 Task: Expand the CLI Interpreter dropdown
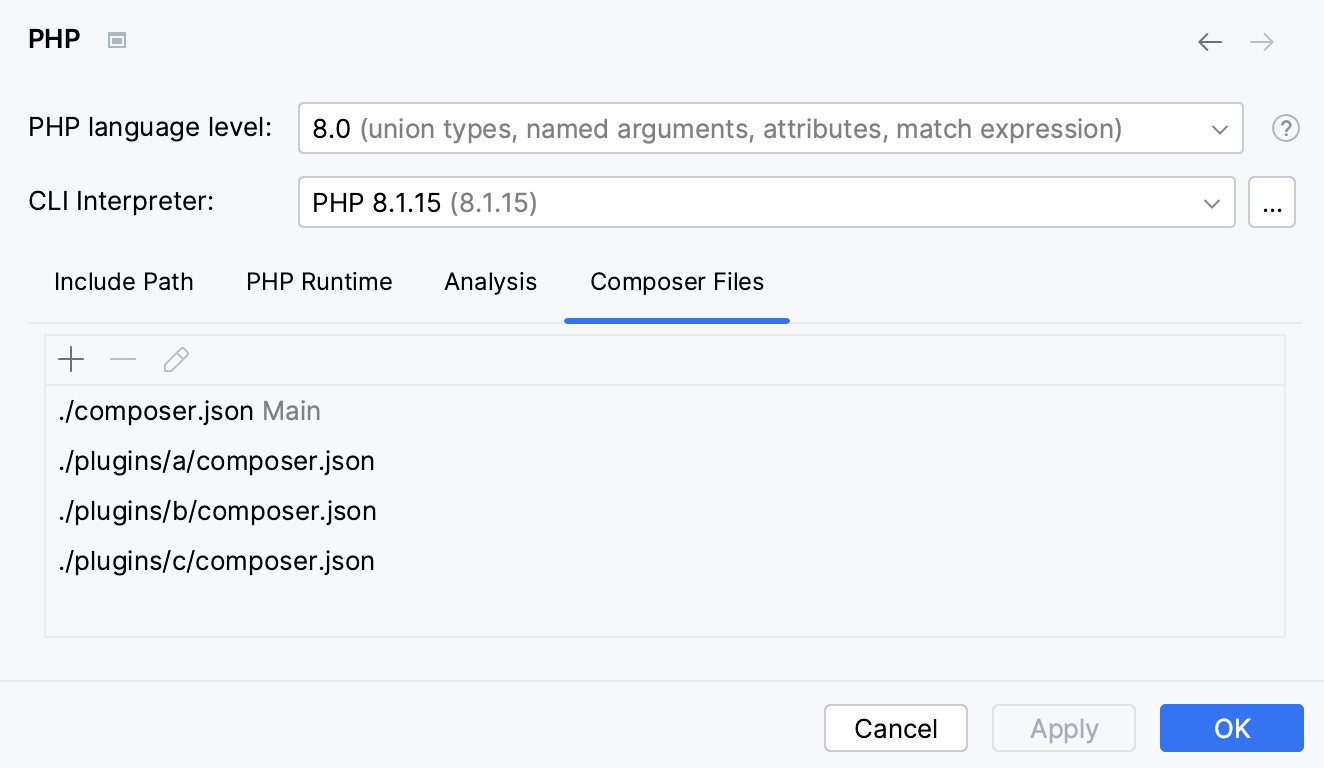[1213, 202]
